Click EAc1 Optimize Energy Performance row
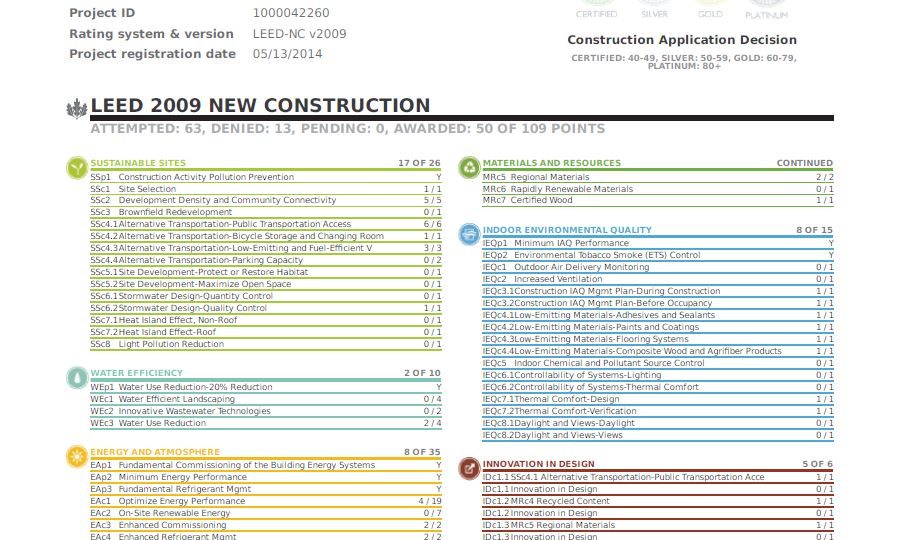The image size is (906, 540). click(266, 501)
